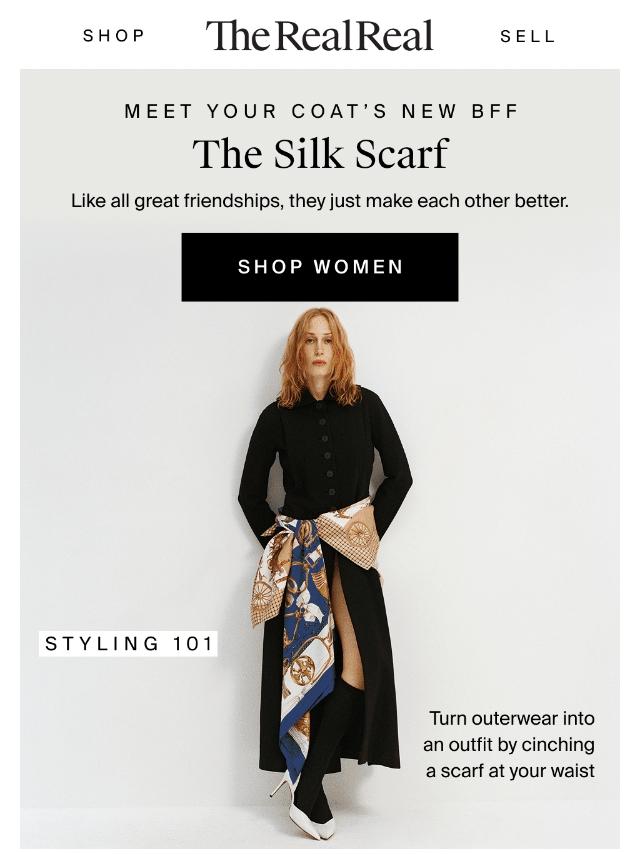This screenshot has height=854, width=640.
Task: Select the 'Meet Your Coat's New BFF' heading
Action: coord(321,111)
